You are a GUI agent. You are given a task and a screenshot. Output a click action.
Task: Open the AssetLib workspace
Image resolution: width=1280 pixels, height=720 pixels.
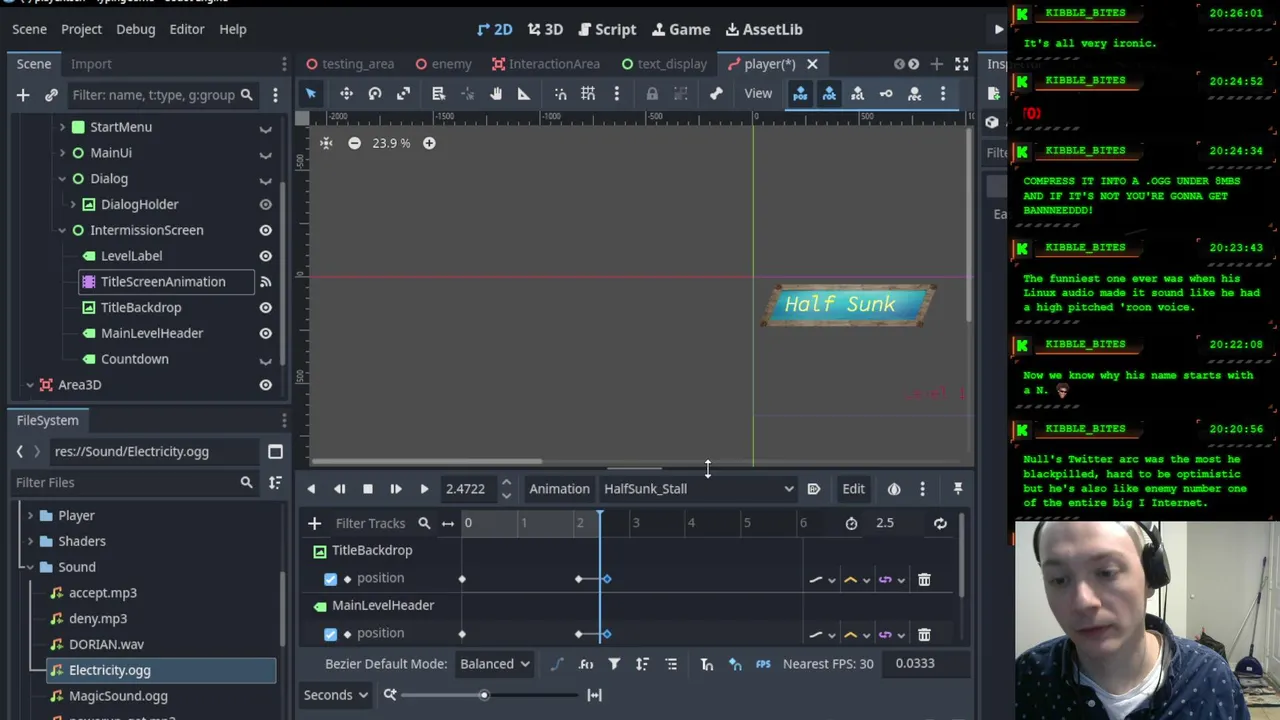tap(764, 29)
